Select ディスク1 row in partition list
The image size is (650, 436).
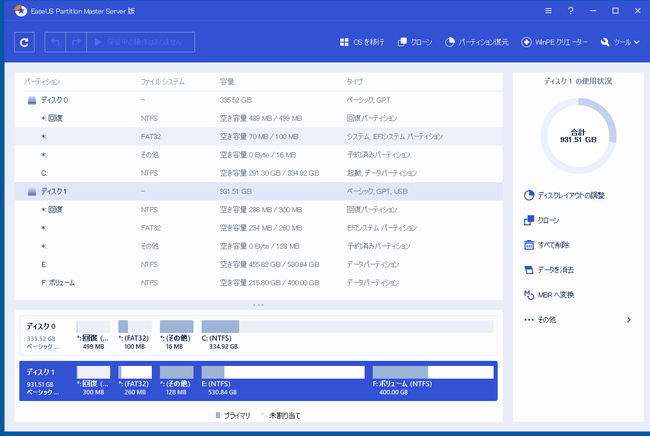(258, 191)
